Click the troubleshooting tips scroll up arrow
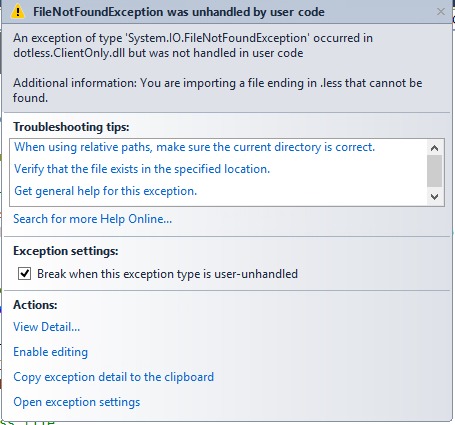455x425 pixels. point(434,148)
